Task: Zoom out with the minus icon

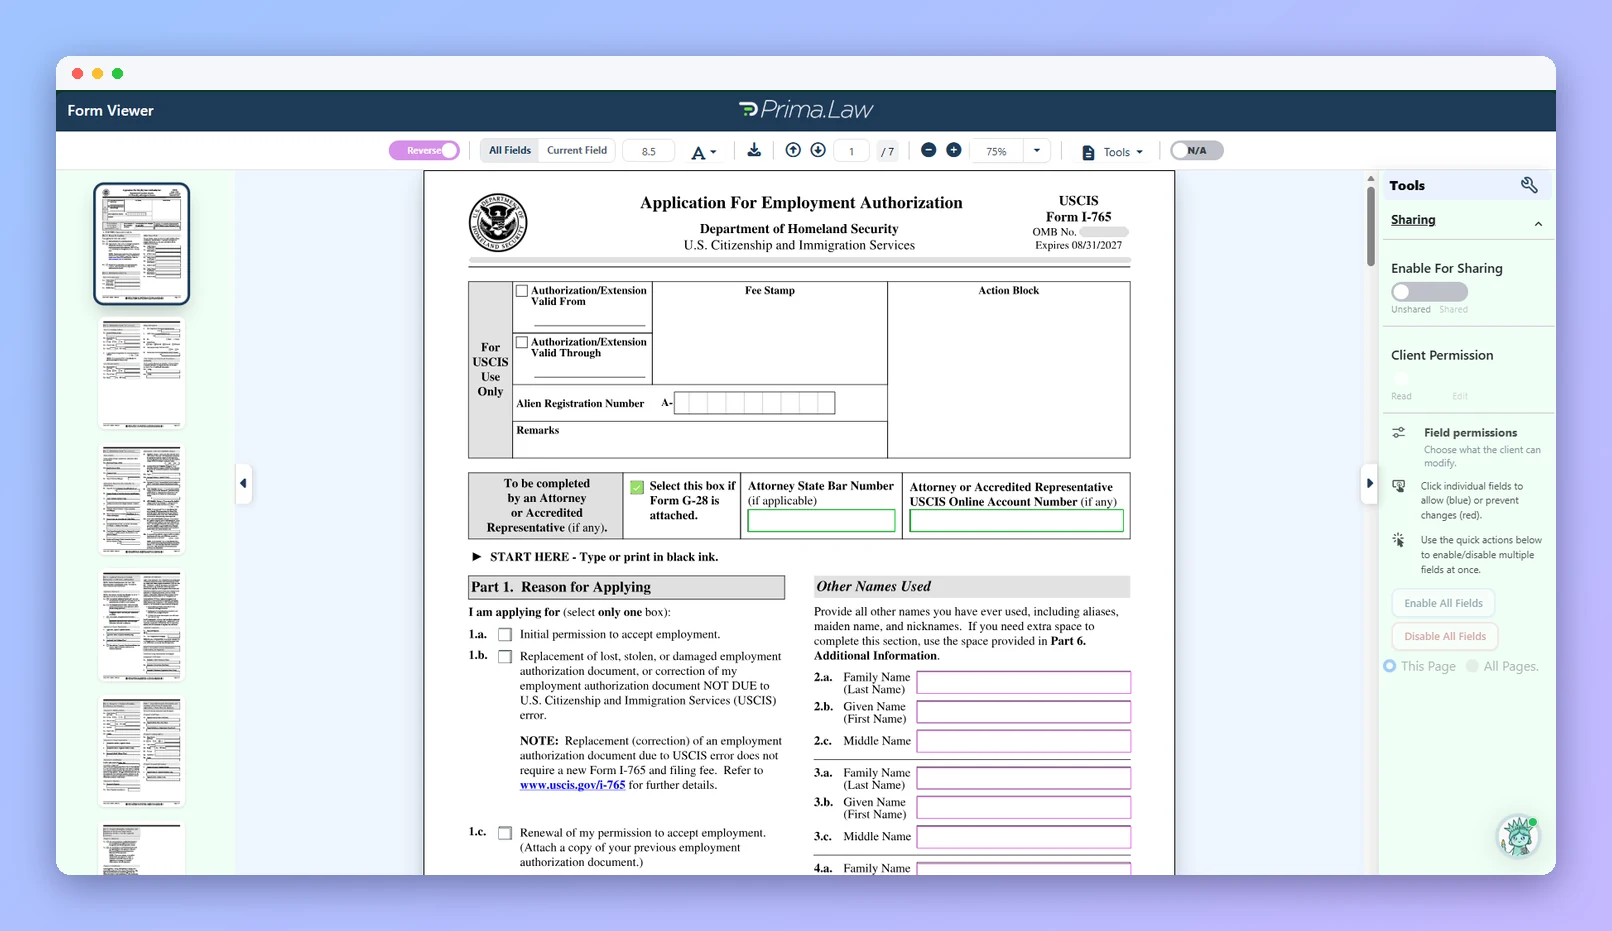Action: click(928, 150)
